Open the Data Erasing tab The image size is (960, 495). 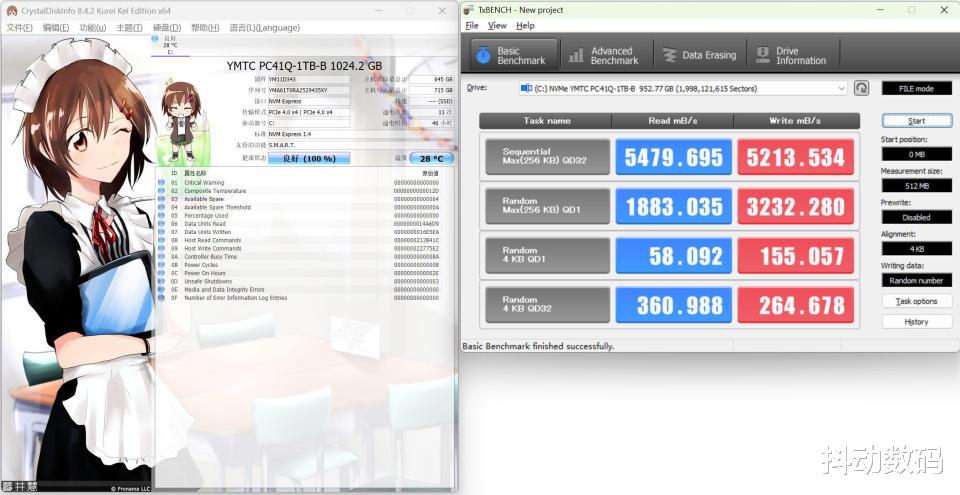[700, 55]
